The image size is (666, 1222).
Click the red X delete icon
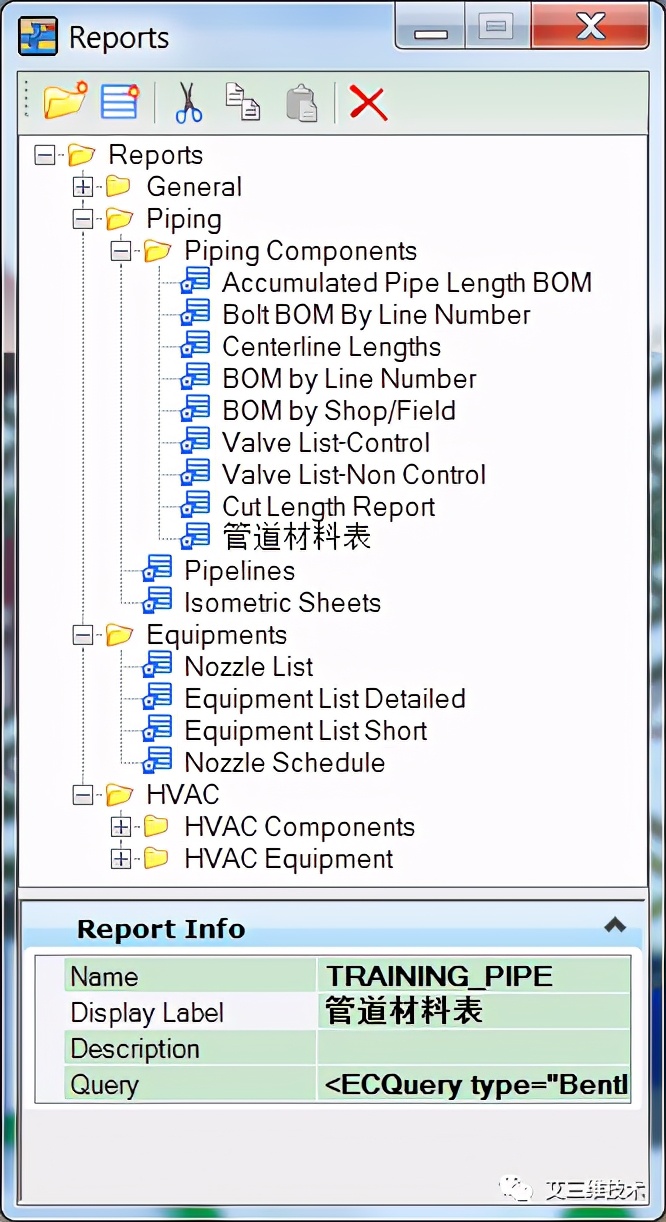coord(368,102)
